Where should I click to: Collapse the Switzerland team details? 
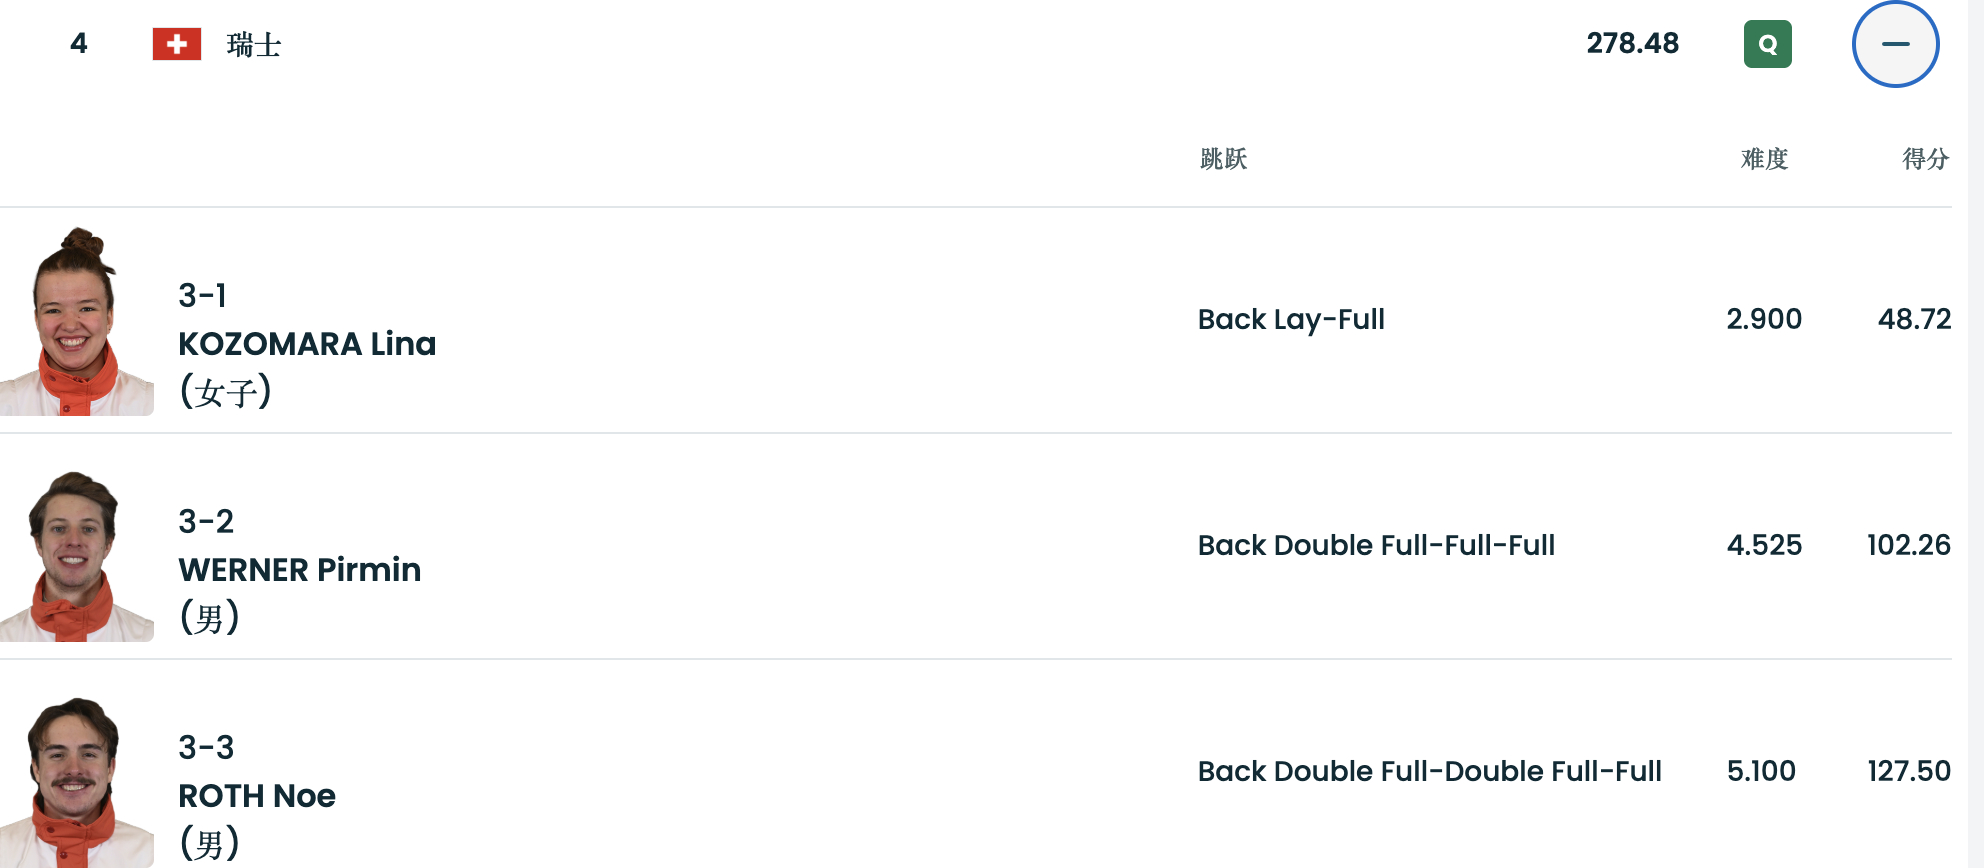[x=1895, y=44]
